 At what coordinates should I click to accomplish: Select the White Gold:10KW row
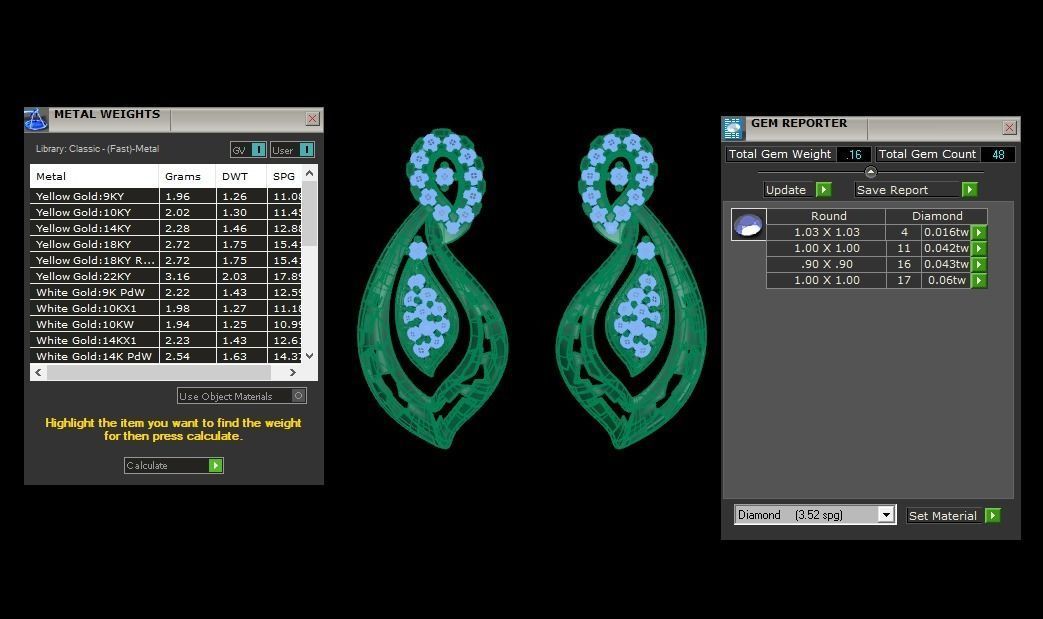click(166, 324)
